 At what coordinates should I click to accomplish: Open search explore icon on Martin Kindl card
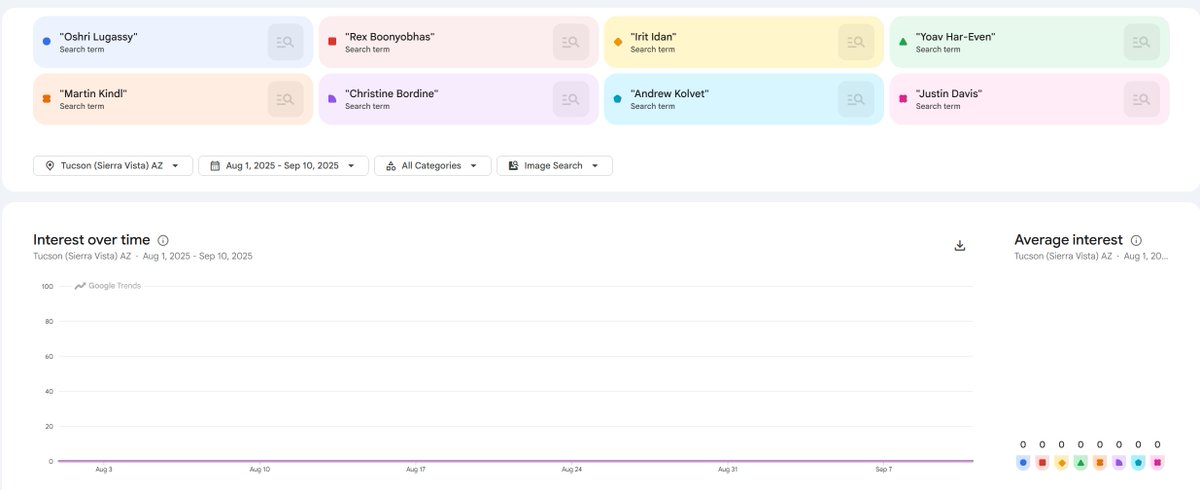(285, 99)
